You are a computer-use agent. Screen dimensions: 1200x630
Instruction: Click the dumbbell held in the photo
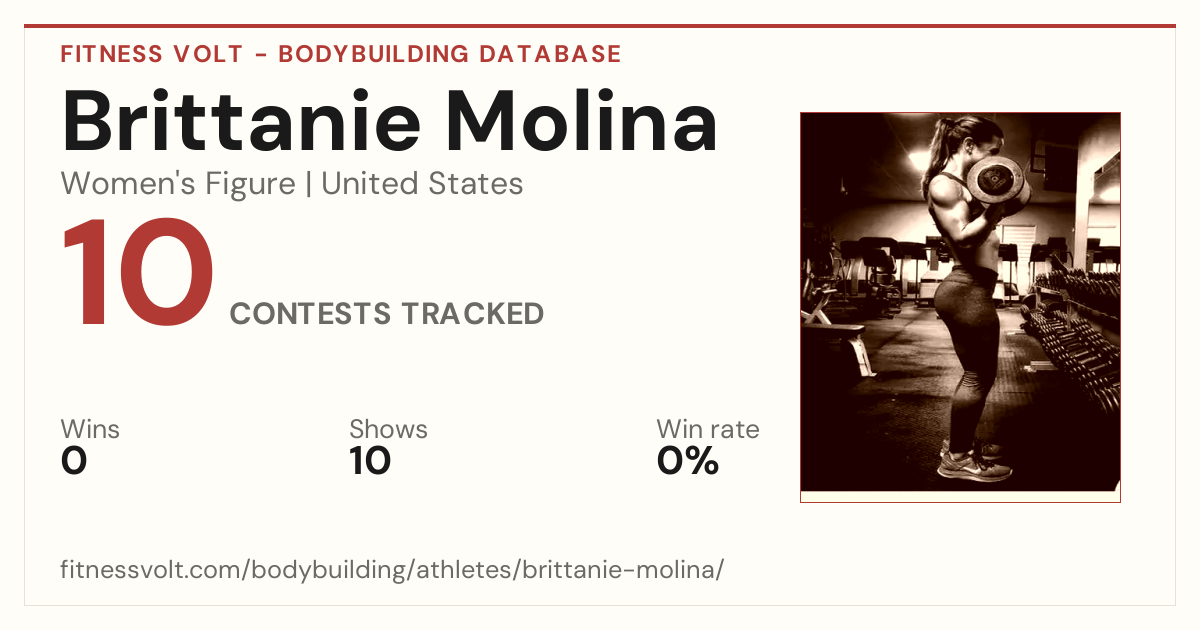click(996, 181)
